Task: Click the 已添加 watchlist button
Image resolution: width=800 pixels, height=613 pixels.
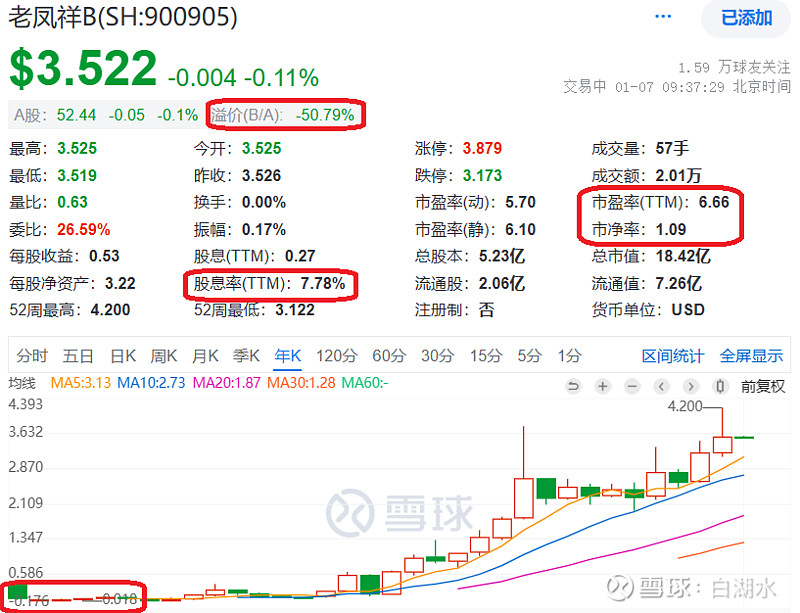Action: click(x=746, y=18)
